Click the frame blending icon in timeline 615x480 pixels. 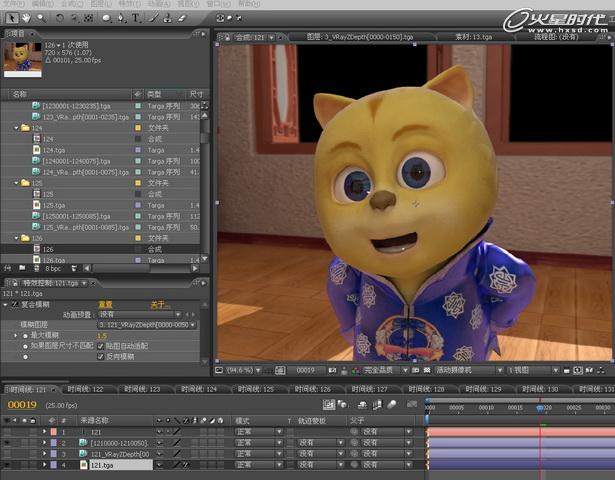pyautogui.click(x=377, y=404)
